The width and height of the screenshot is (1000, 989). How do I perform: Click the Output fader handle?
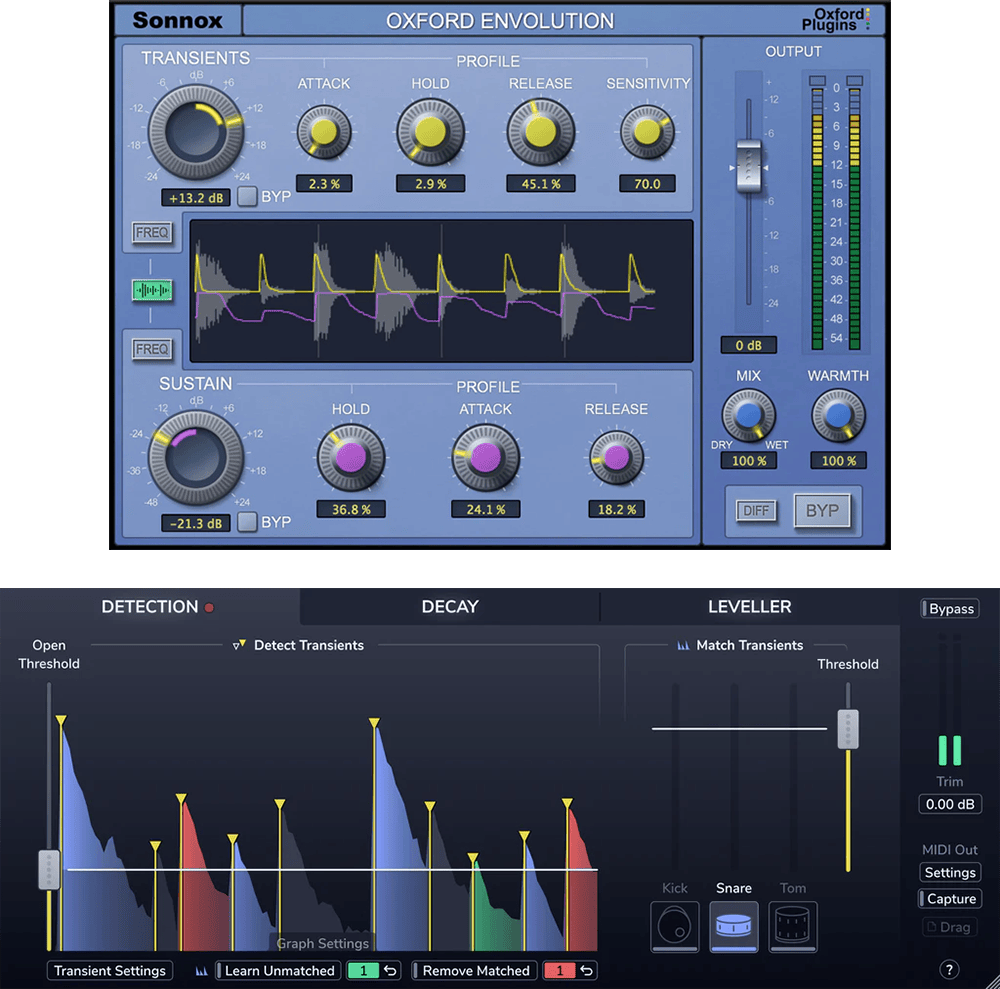click(x=749, y=166)
